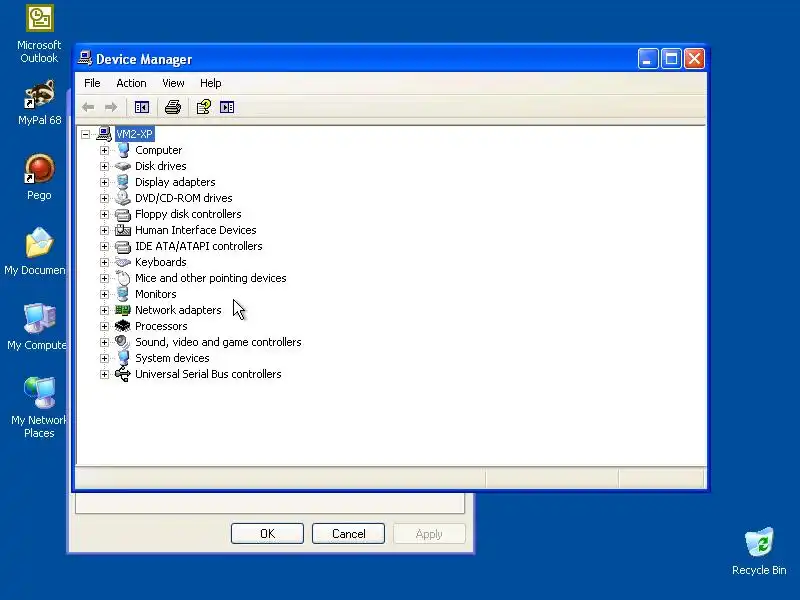Click Cancel in the dialog behind Device Manager
This screenshot has height=600, width=800.
coord(348,534)
